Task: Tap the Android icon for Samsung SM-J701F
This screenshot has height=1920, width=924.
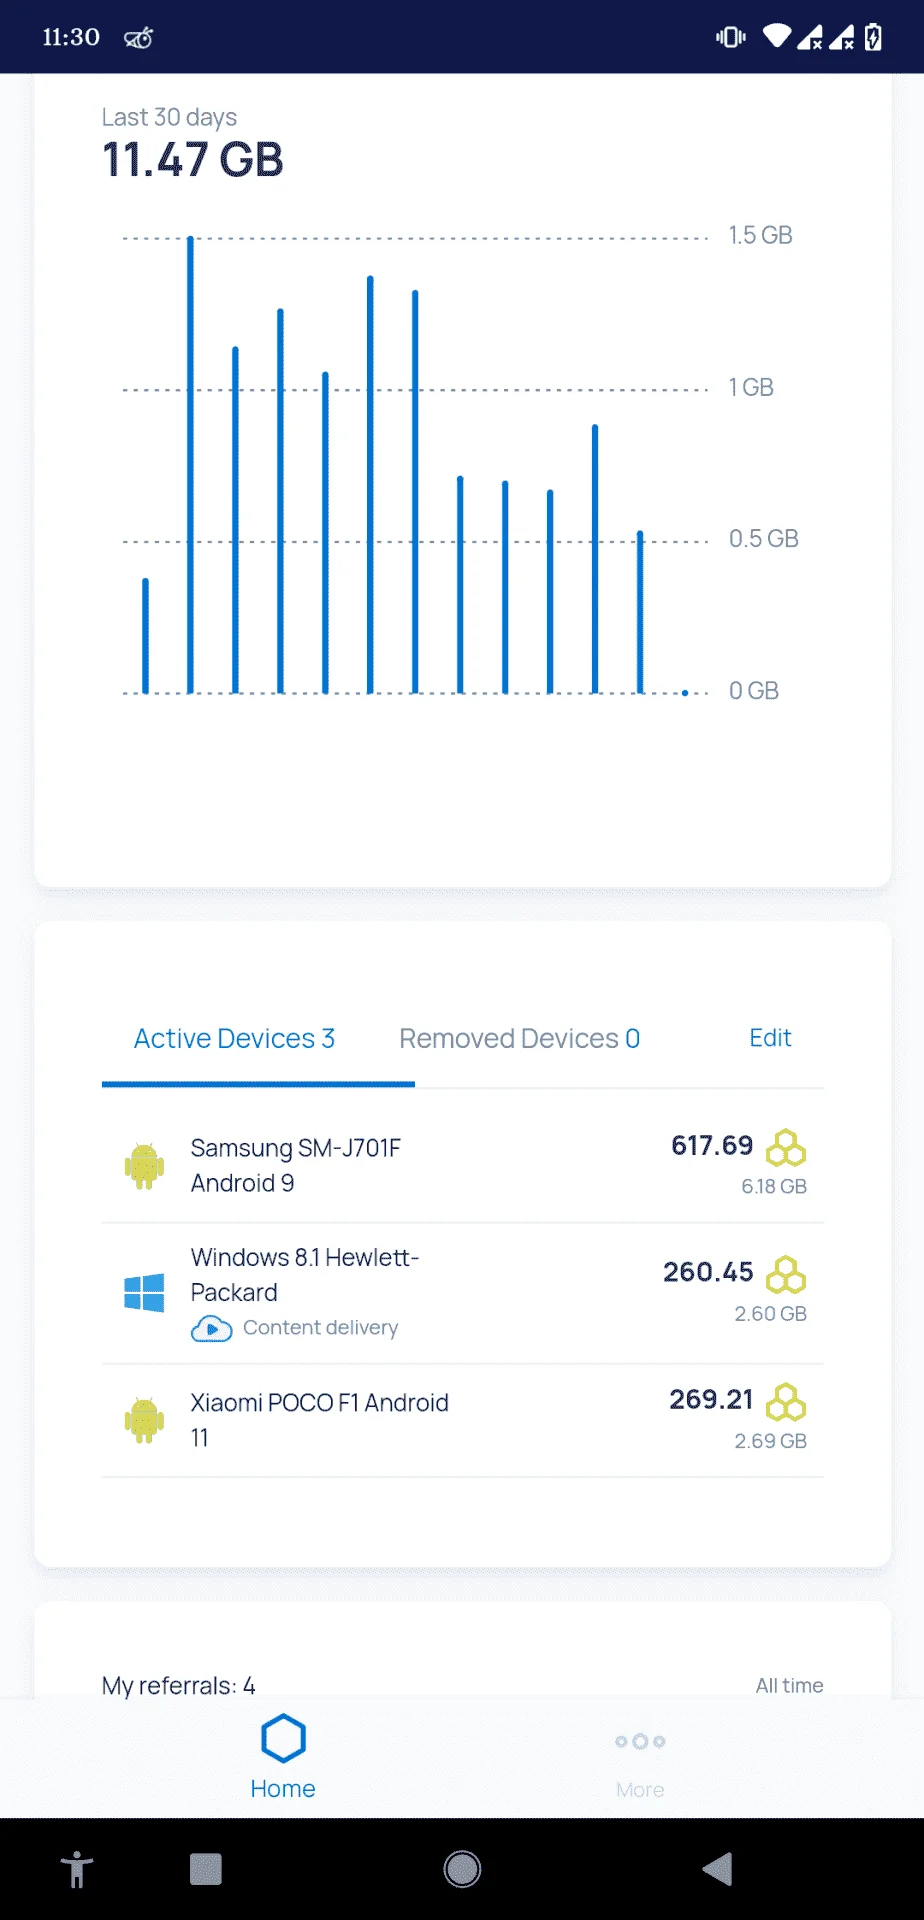Action: coord(144,1166)
